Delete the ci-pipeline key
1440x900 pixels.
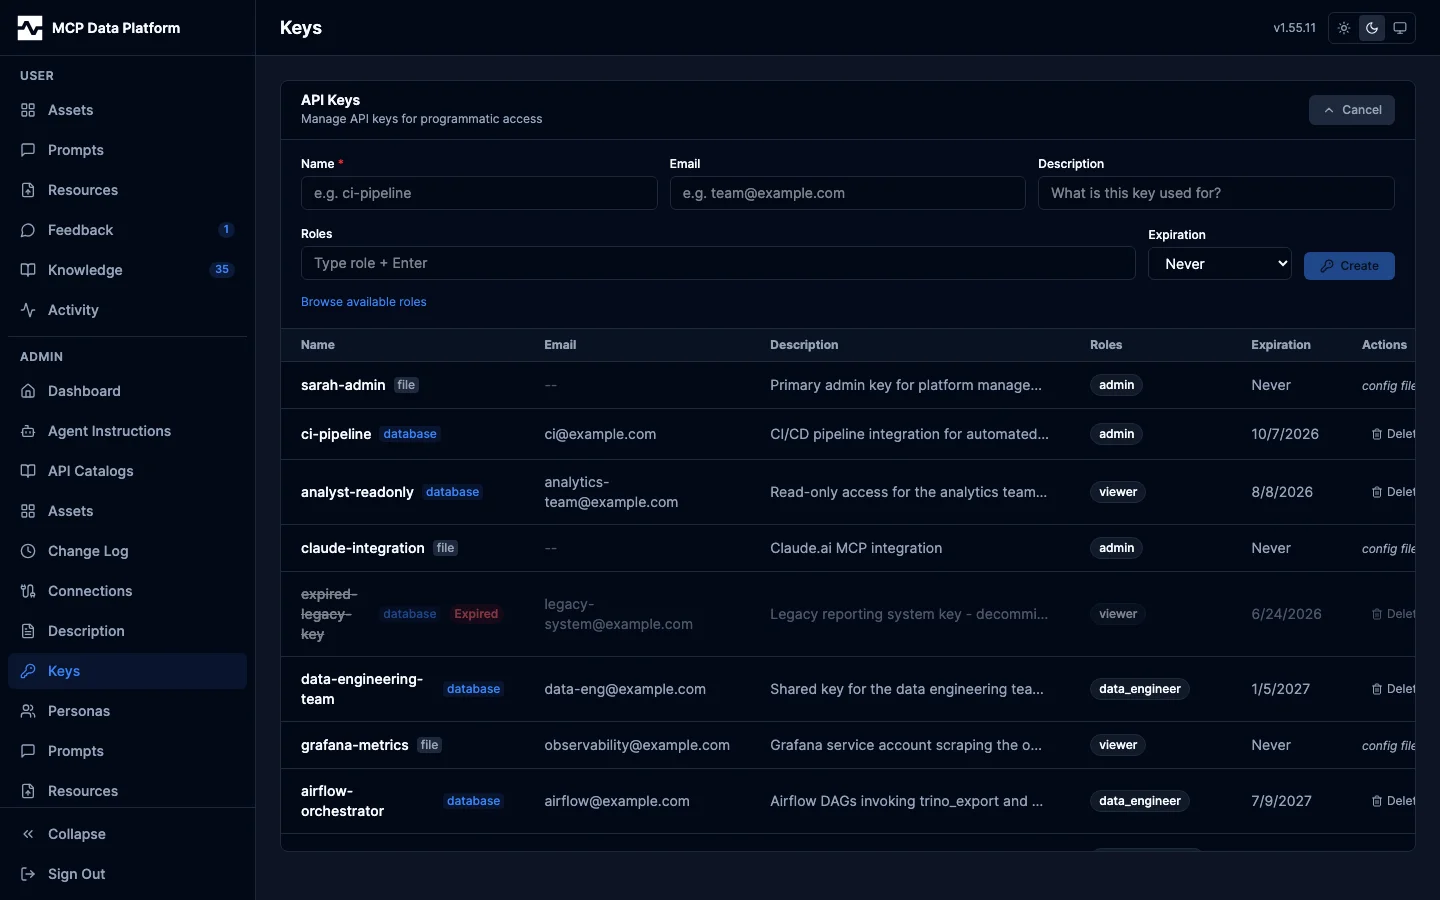click(1393, 434)
